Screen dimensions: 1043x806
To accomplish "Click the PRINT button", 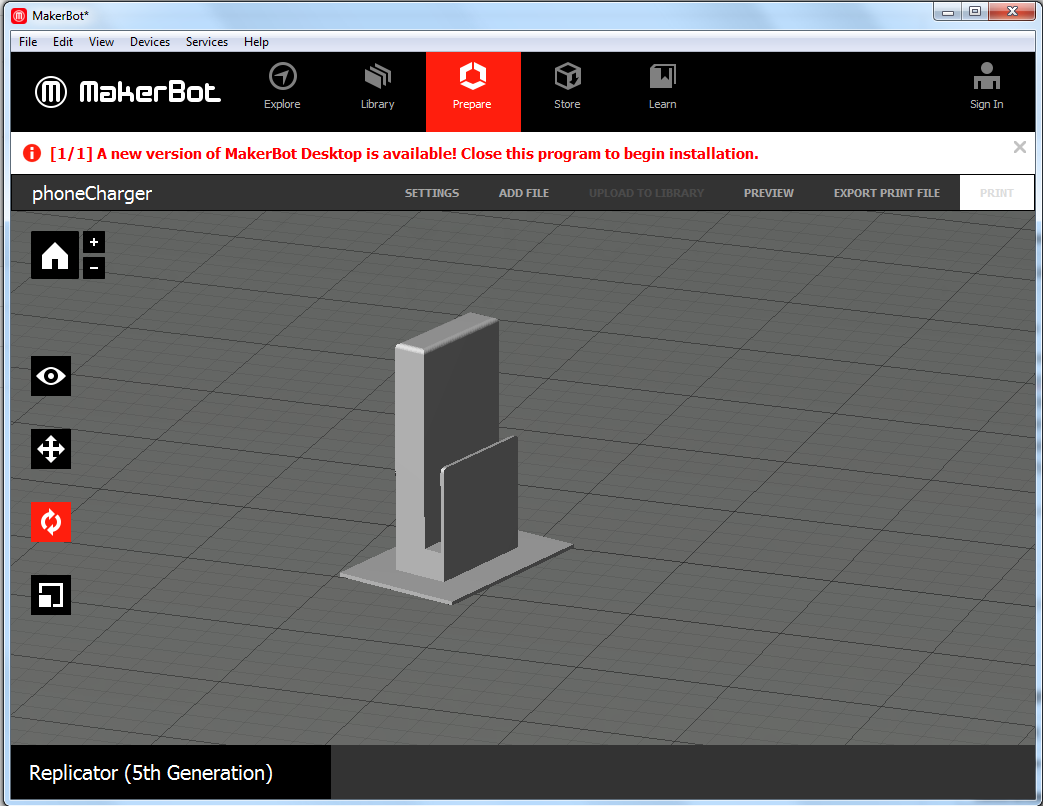I will [996, 193].
